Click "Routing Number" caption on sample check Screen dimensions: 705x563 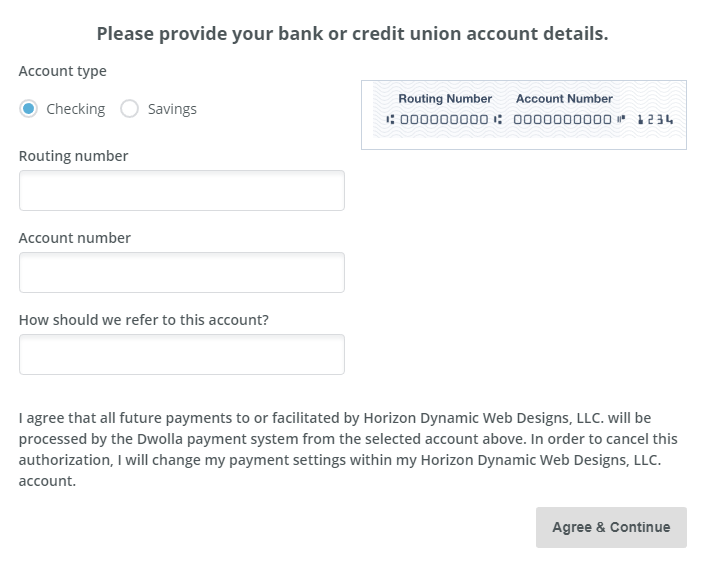445,99
